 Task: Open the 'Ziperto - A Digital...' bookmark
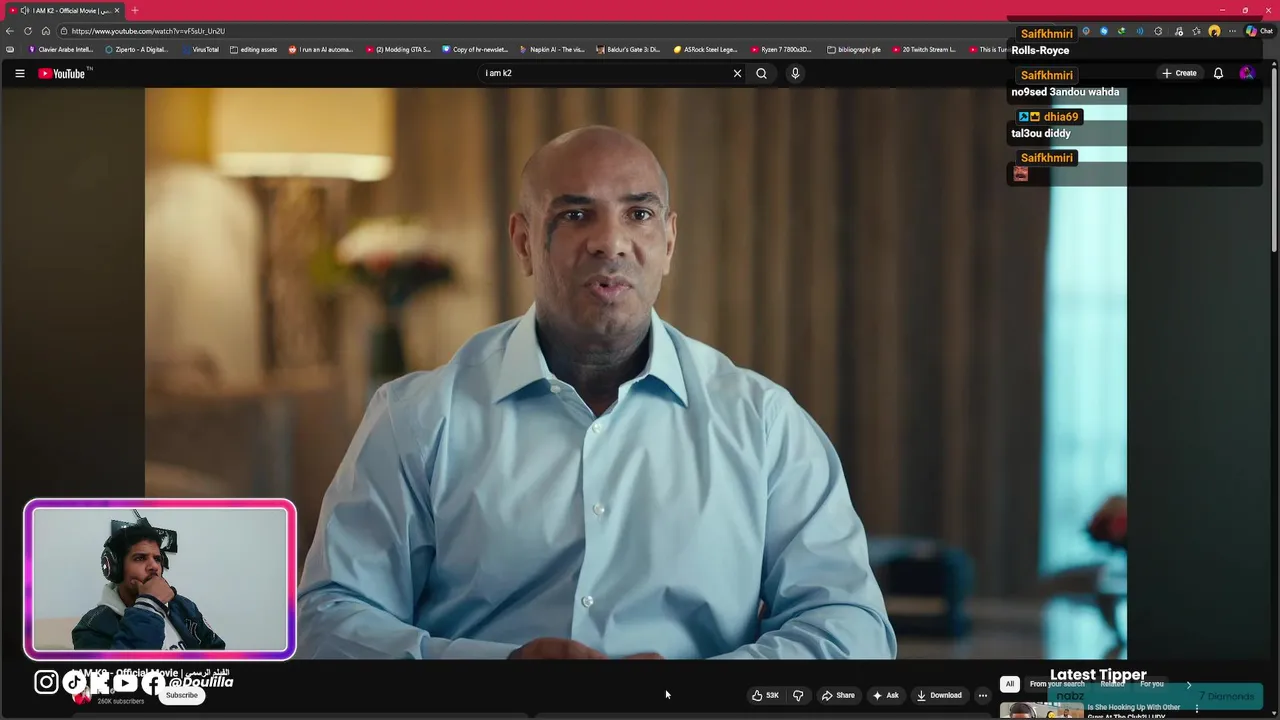click(x=137, y=49)
